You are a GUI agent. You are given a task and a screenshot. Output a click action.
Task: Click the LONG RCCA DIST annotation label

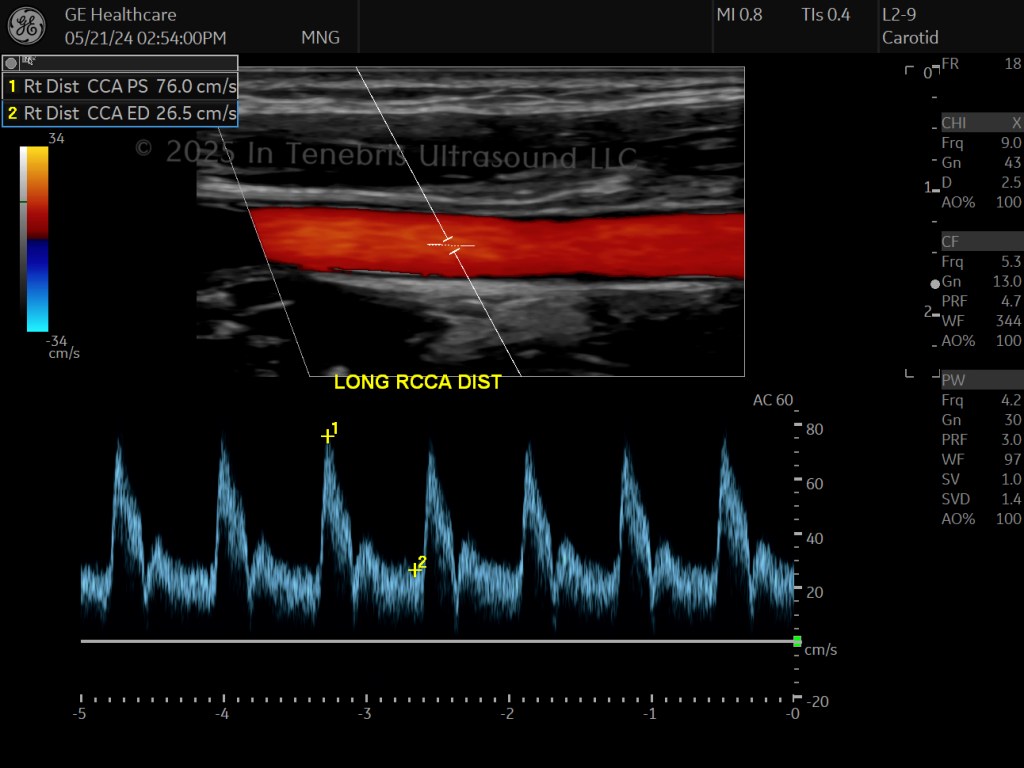click(x=417, y=382)
